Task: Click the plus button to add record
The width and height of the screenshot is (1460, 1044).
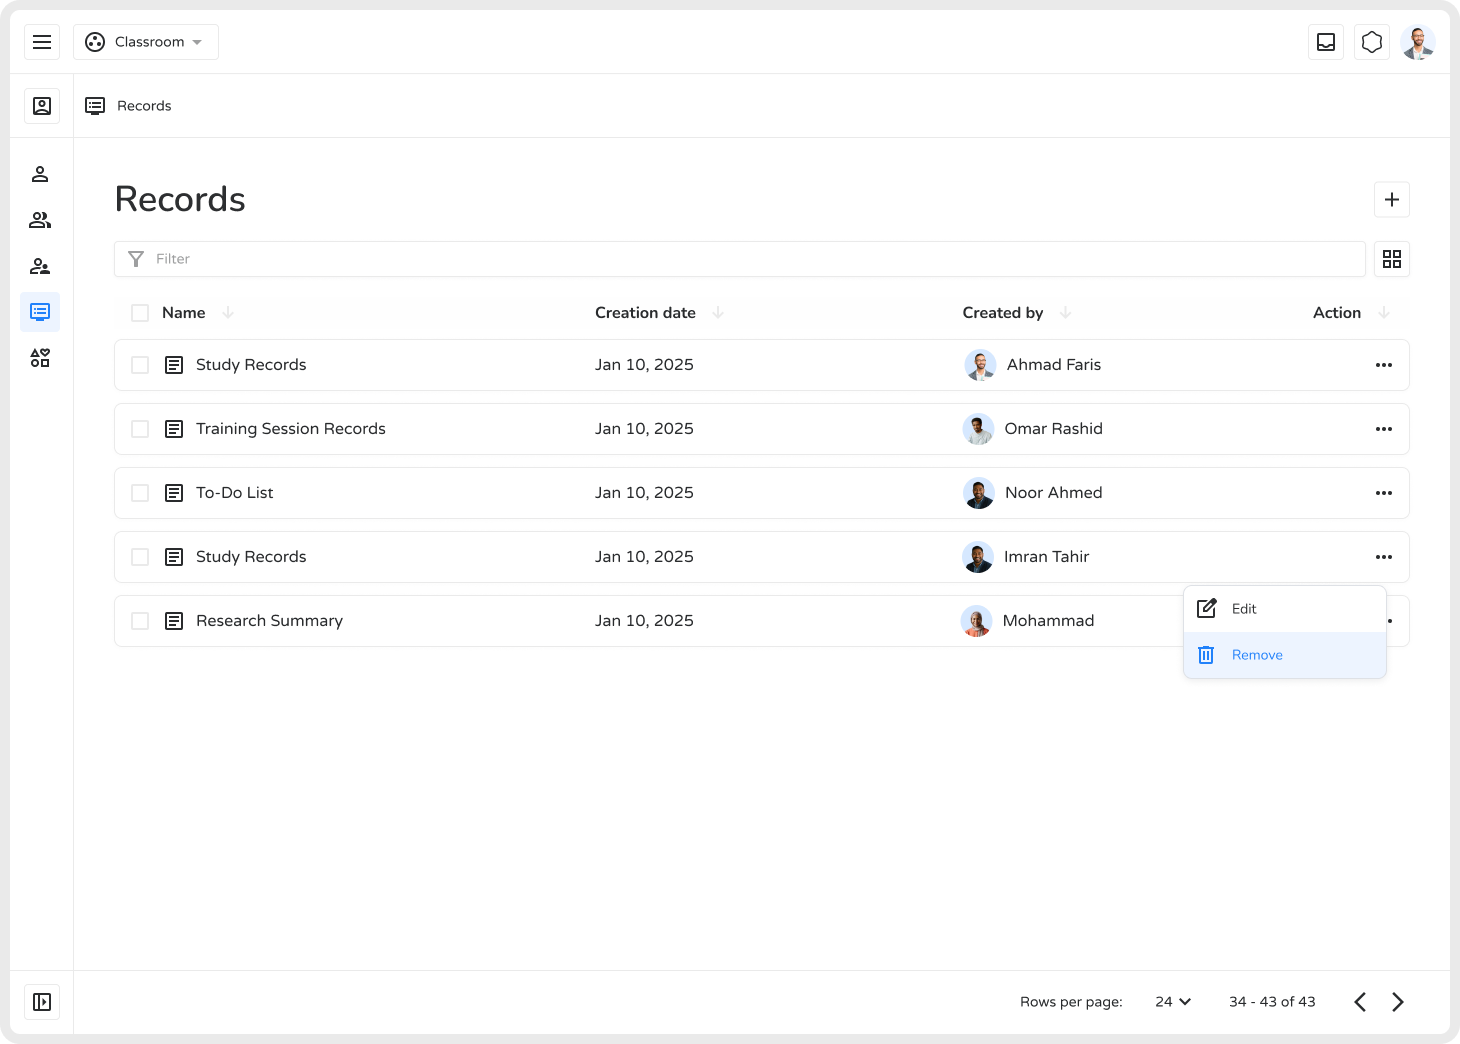Action: click(1391, 199)
